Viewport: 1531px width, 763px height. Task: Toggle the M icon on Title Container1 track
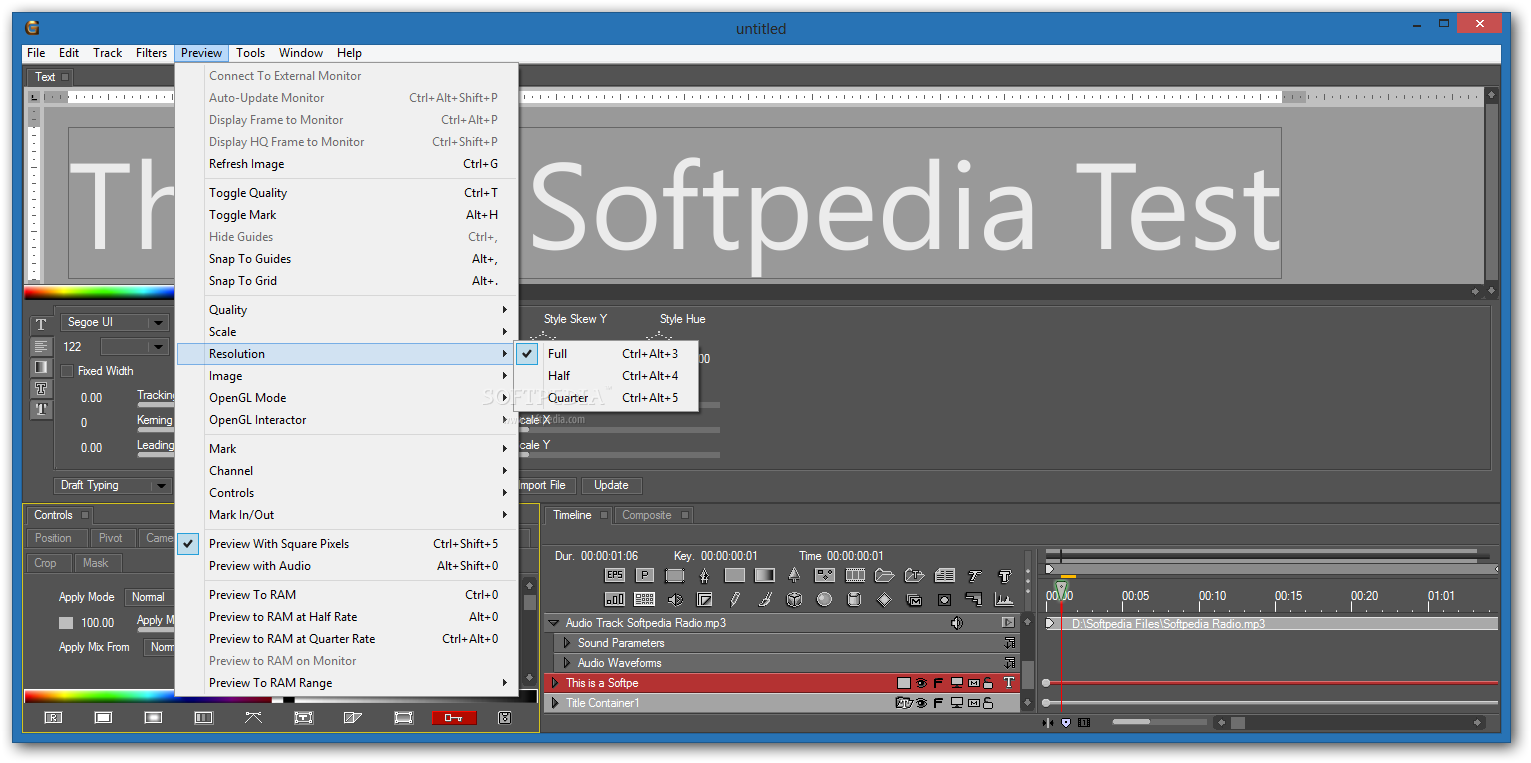974,703
